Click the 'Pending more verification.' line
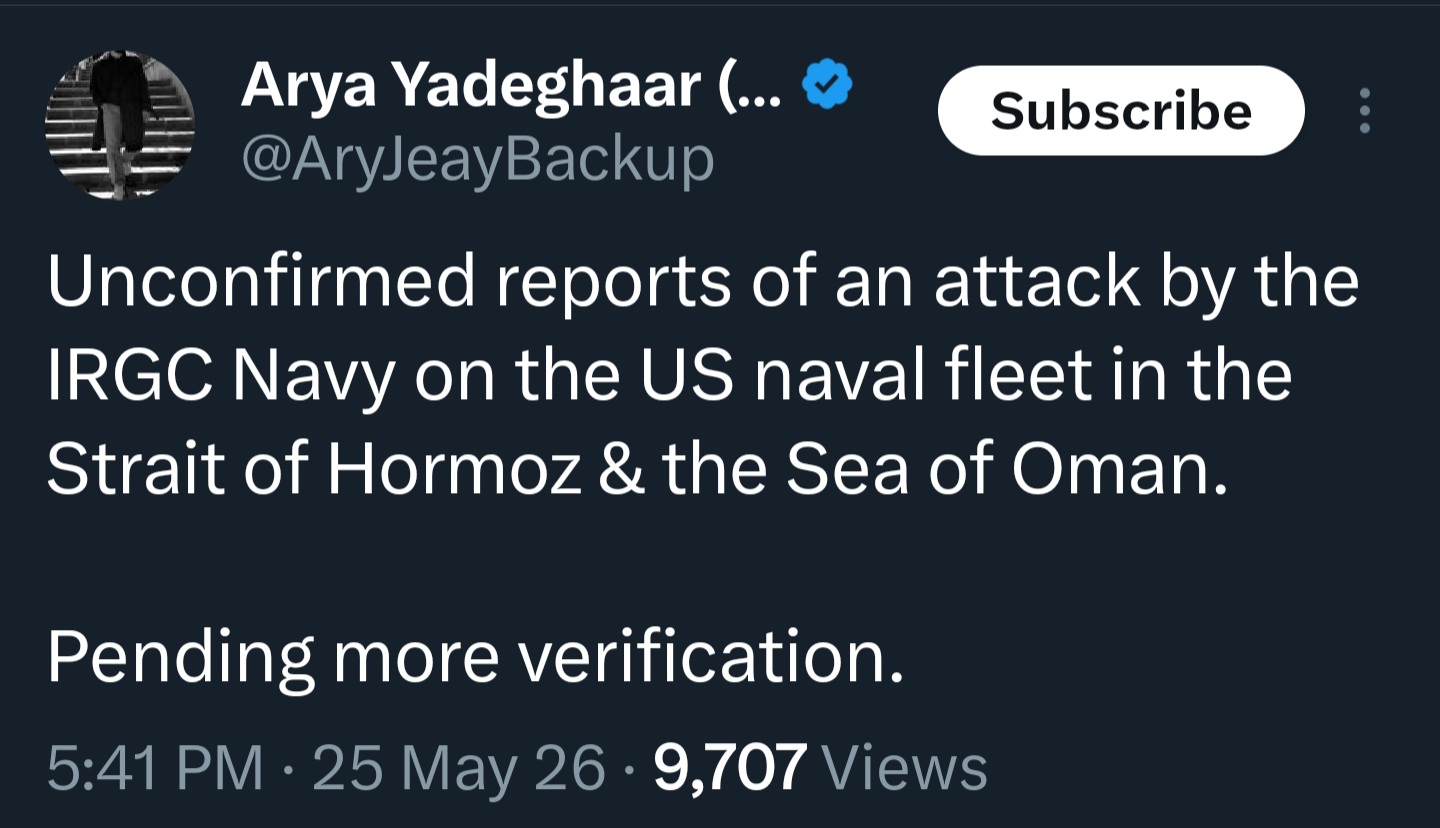 [x=475, y=656]
